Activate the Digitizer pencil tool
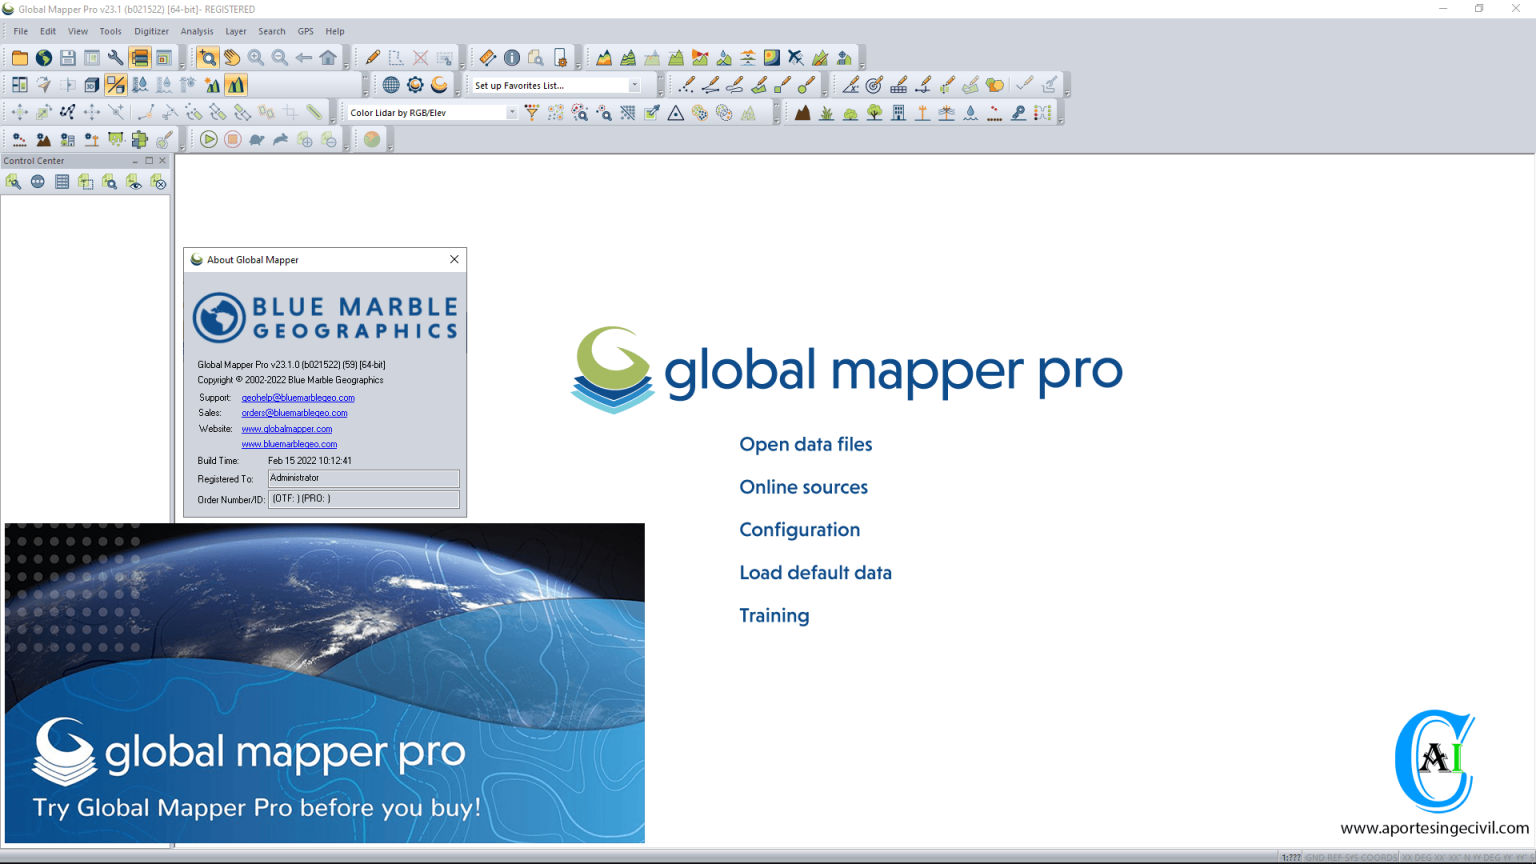 pos(371,57)
